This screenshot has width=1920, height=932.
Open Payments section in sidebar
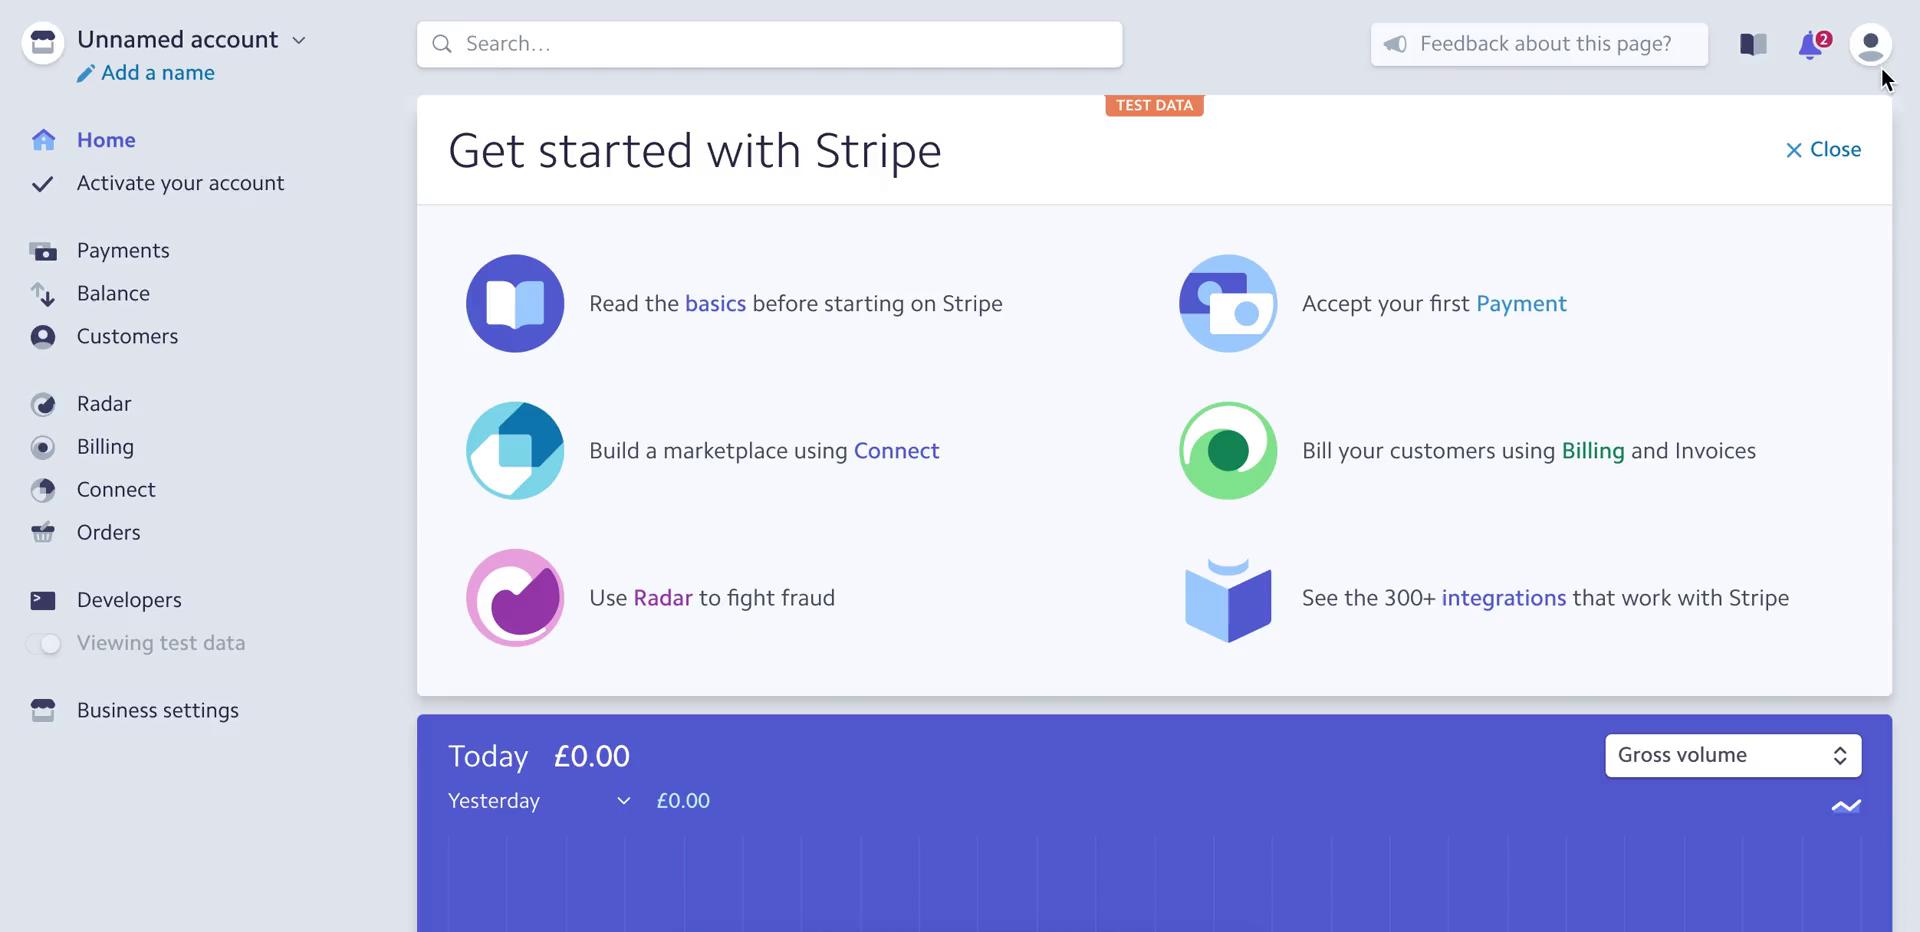[123, 251]
